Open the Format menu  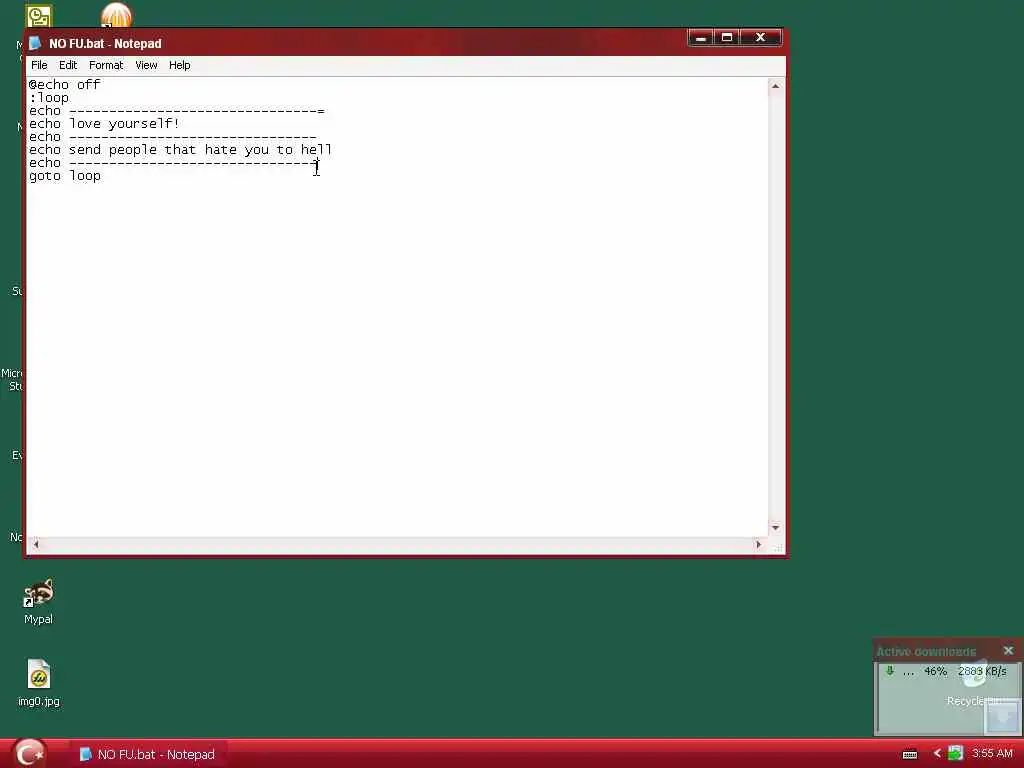click(x=106, y=65)
